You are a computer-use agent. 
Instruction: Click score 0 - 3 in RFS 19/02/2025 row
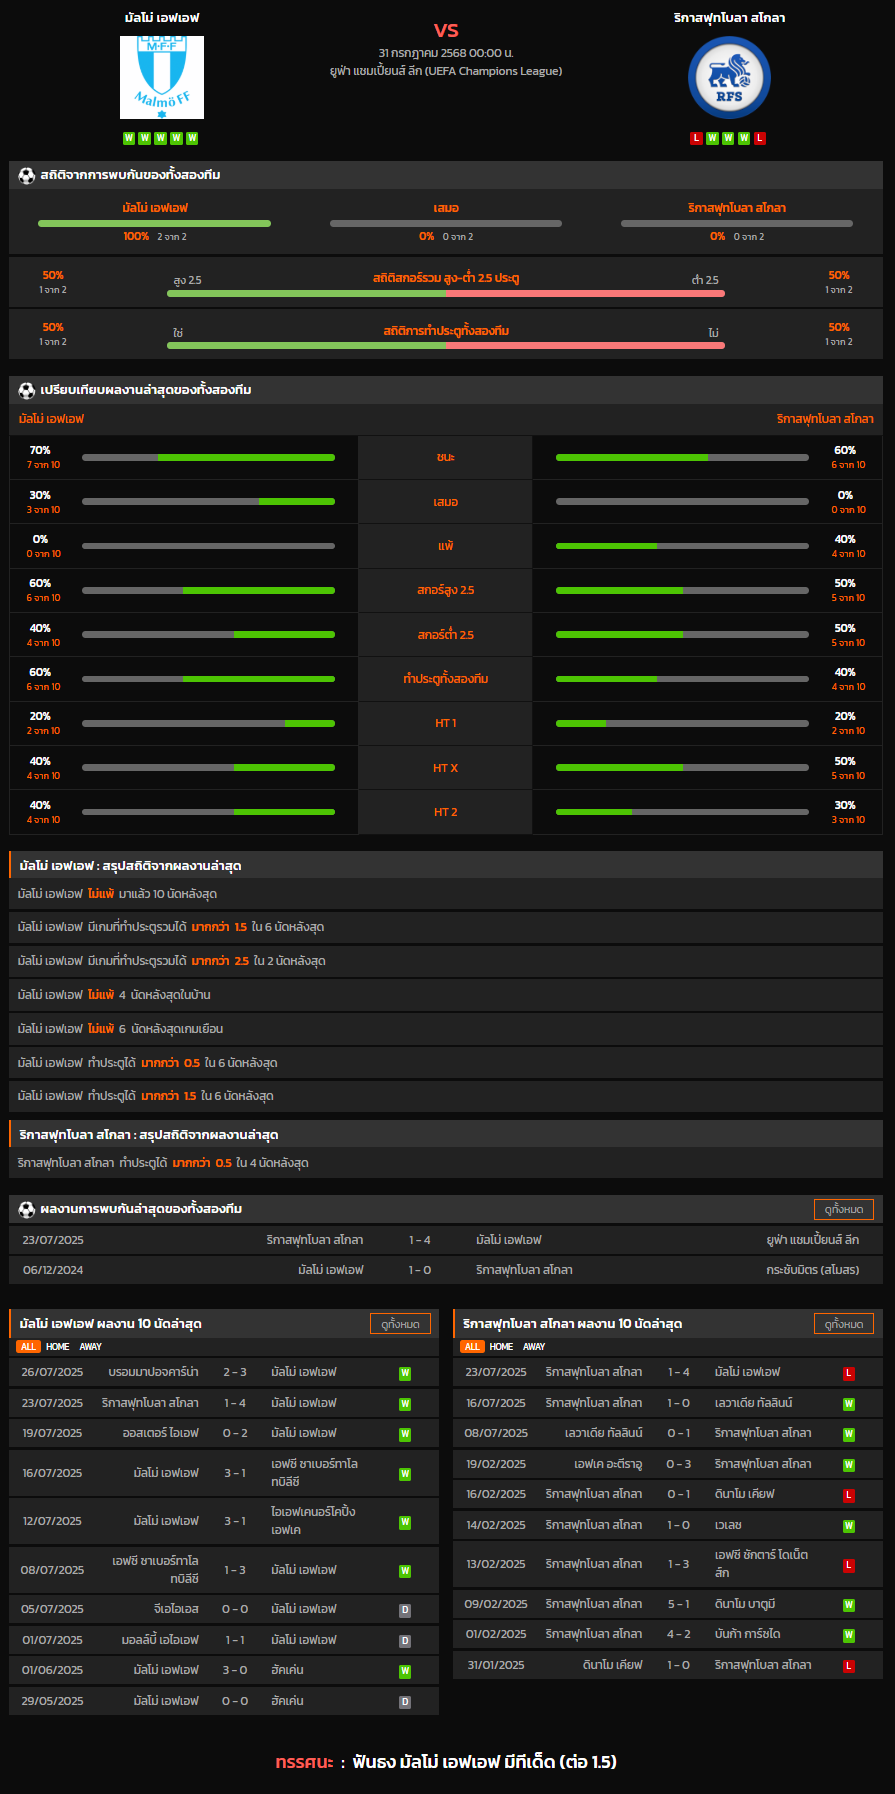(679, 1464)
